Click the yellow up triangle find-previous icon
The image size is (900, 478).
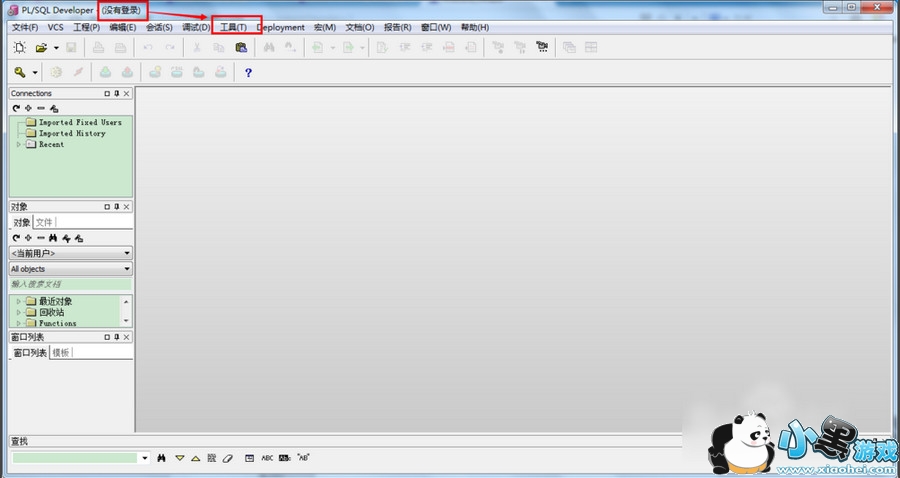click(x=196, y=458)
